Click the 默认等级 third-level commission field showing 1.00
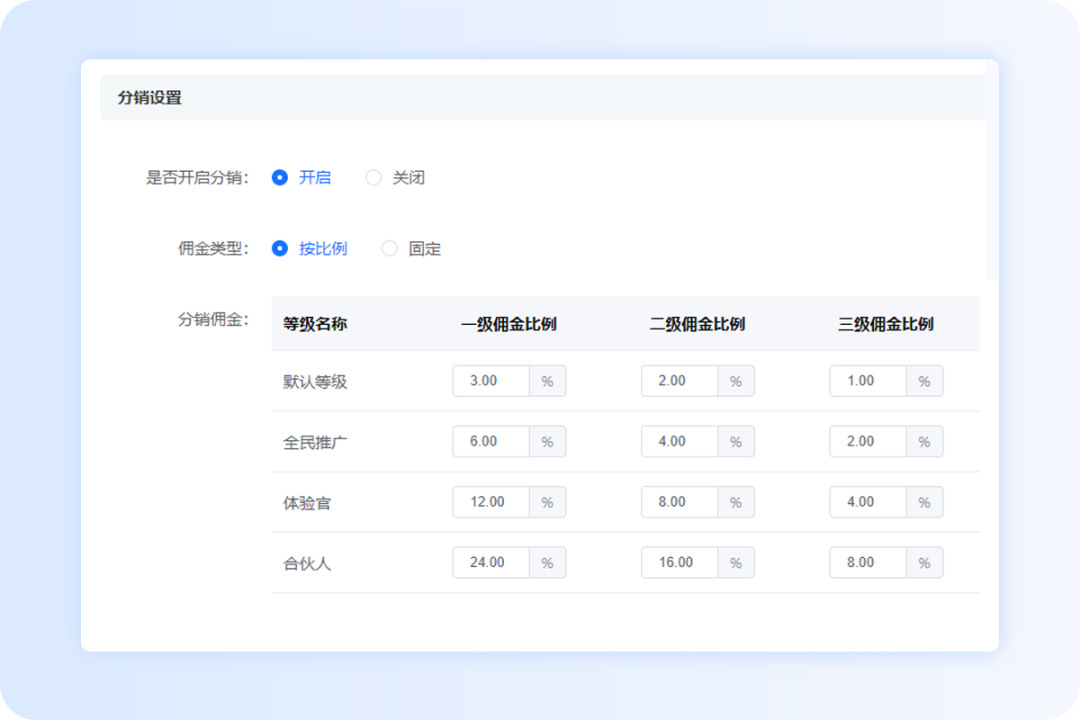 click(866, 381)
